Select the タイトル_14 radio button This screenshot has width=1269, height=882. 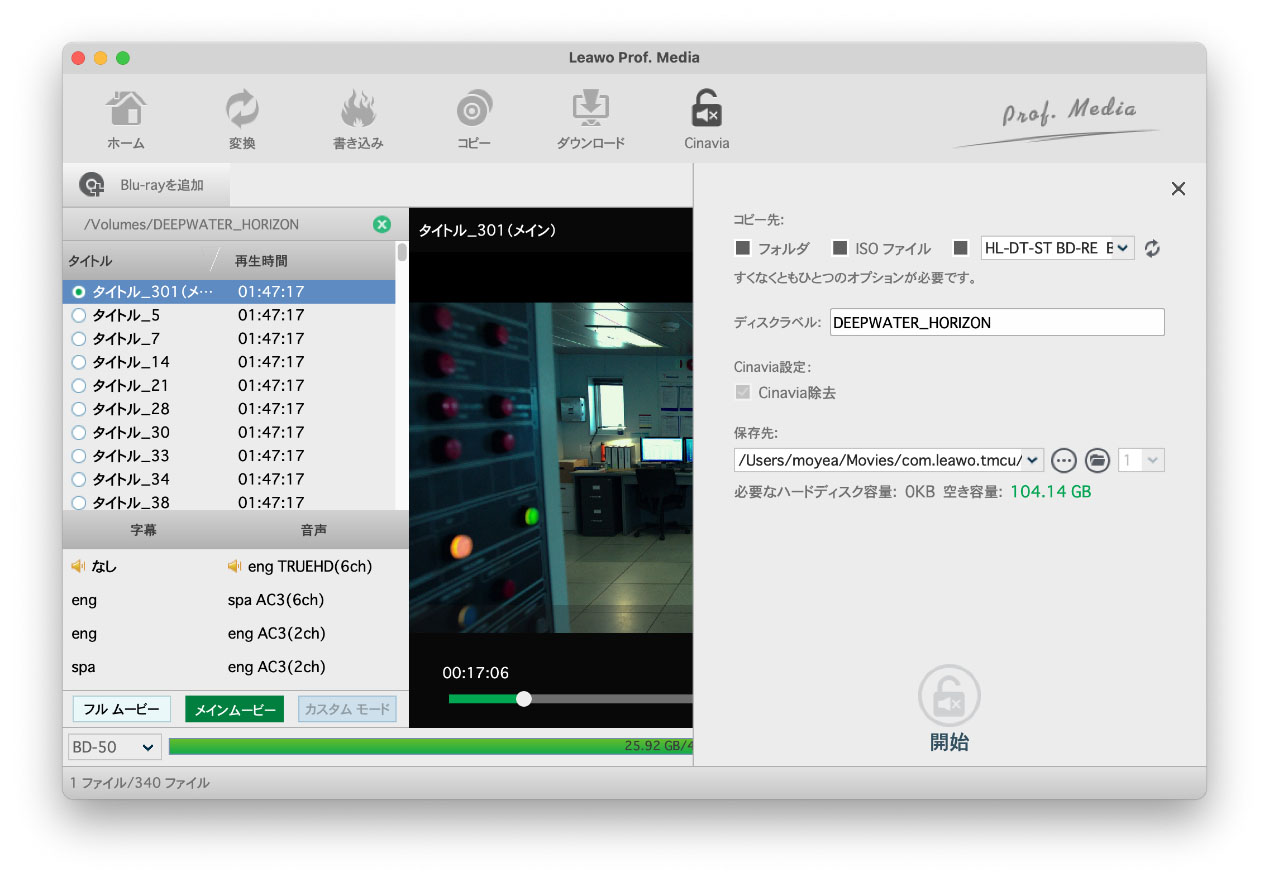point(79,362)
